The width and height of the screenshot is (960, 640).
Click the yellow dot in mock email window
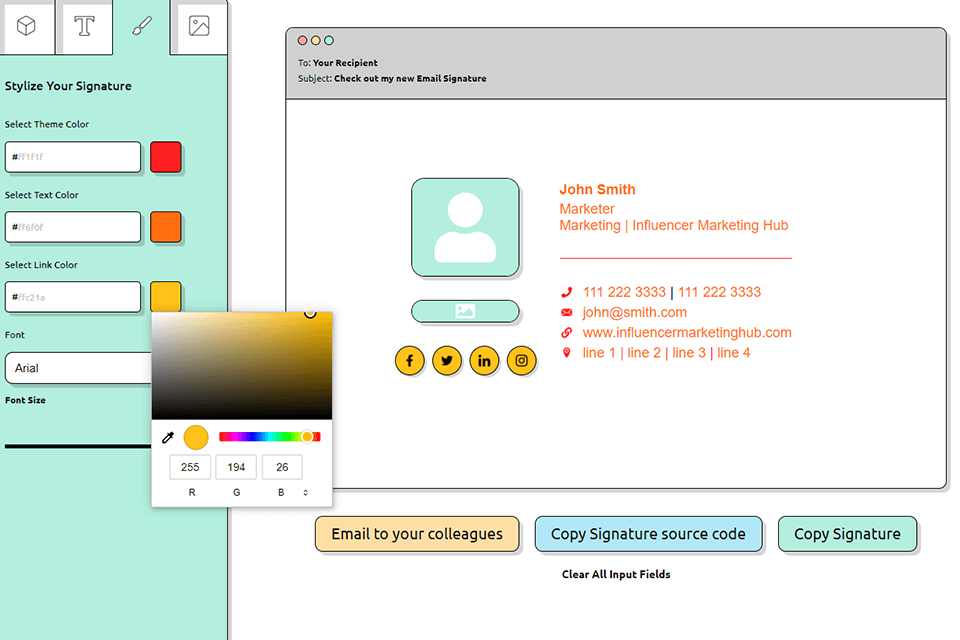tap(316, 40)
